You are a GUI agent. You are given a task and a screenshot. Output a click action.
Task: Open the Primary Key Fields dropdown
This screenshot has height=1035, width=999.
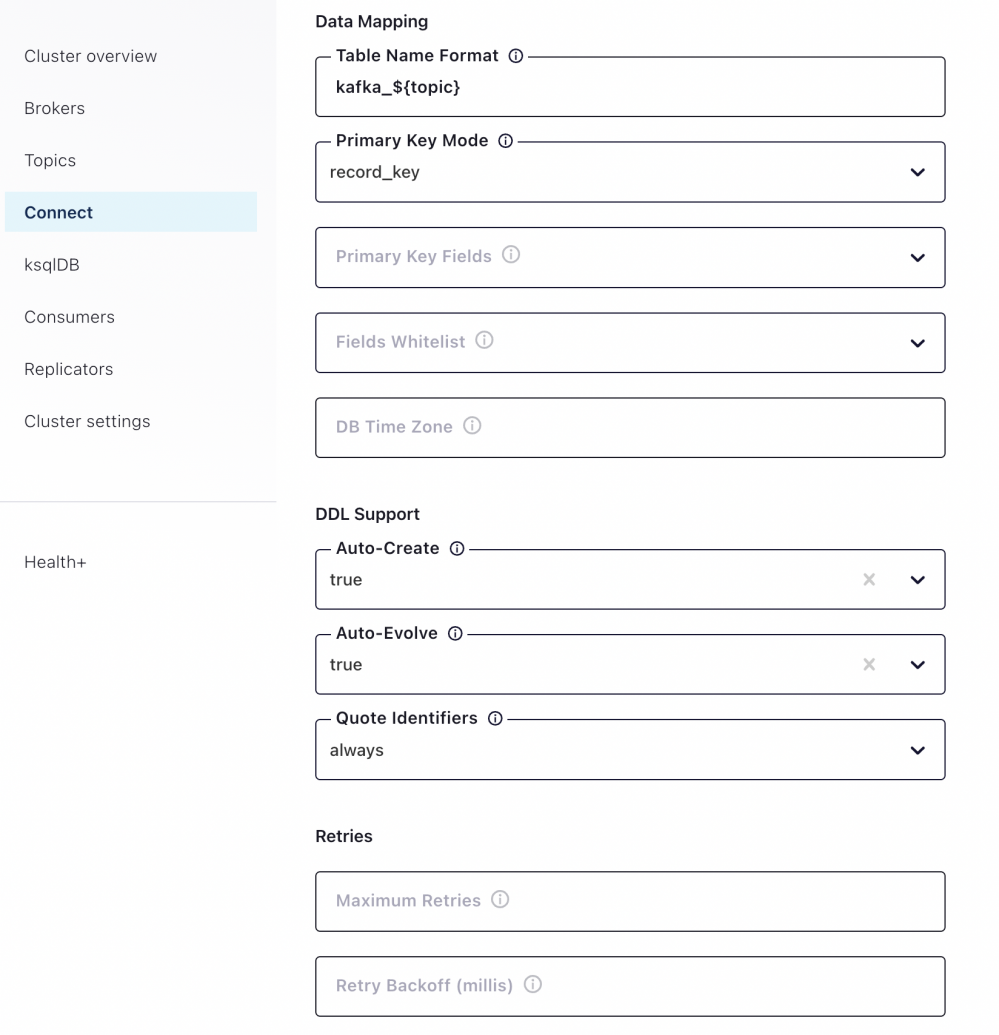tap(917, 258)
